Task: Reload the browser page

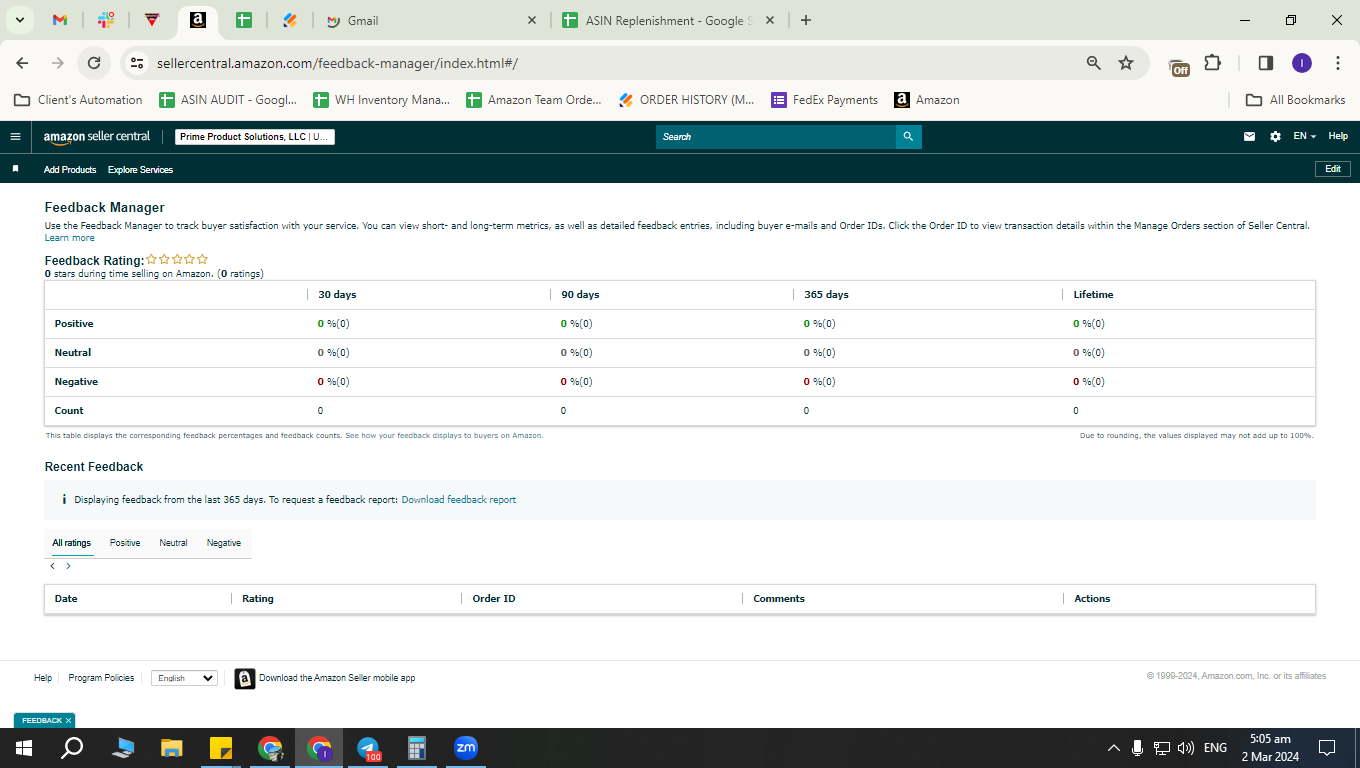Action: pos(94,63)
